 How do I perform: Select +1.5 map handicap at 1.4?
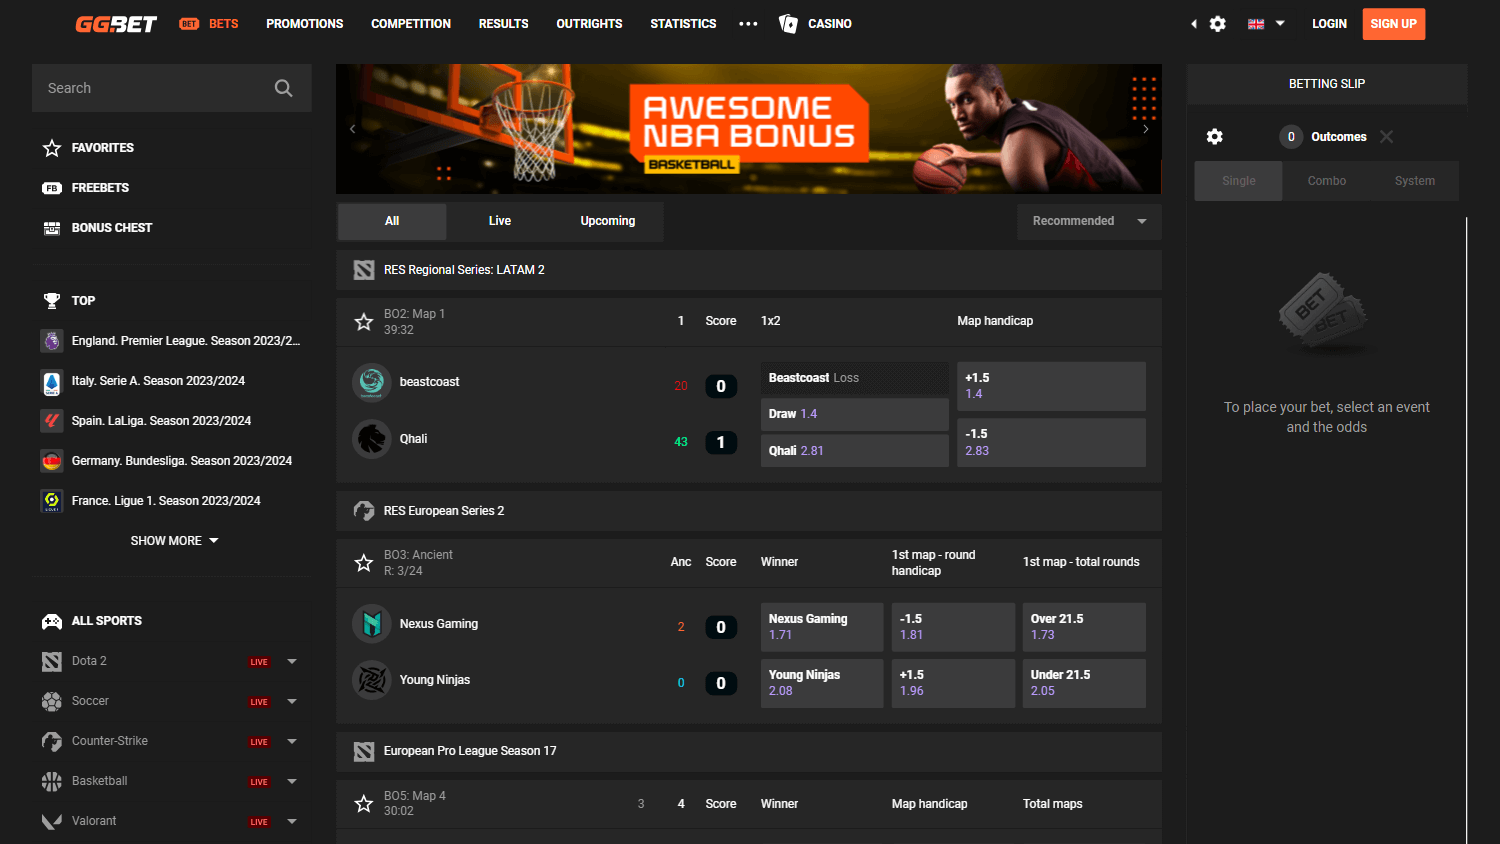coord(1051,386)
